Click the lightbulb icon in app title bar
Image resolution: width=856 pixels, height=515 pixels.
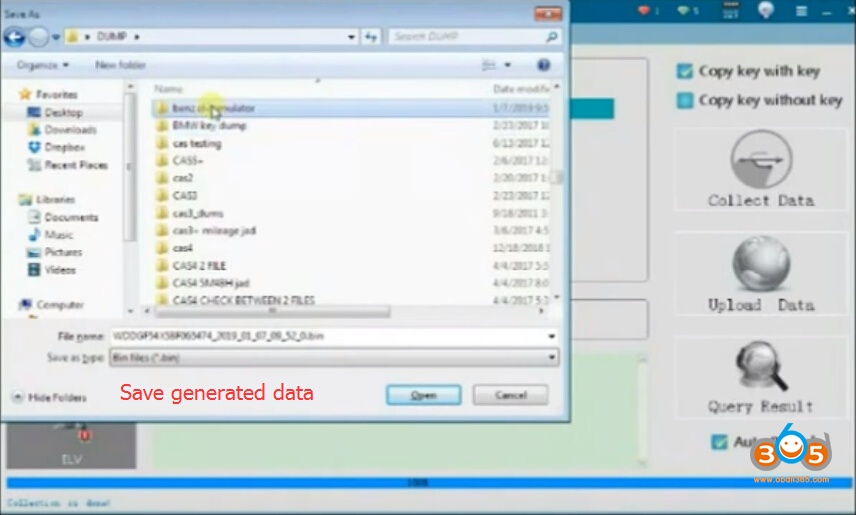(x=765, y=10)
